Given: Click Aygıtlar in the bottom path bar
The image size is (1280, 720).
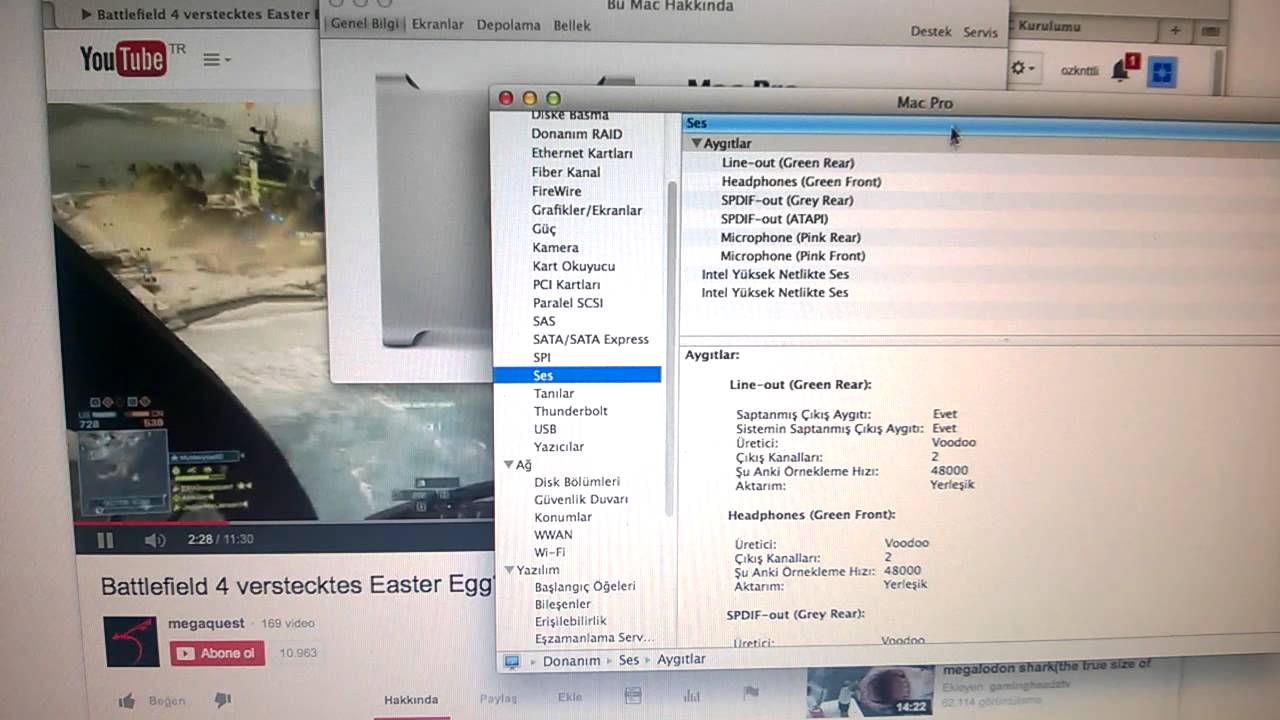Looking at the screenshot, I should pos(681,659).
